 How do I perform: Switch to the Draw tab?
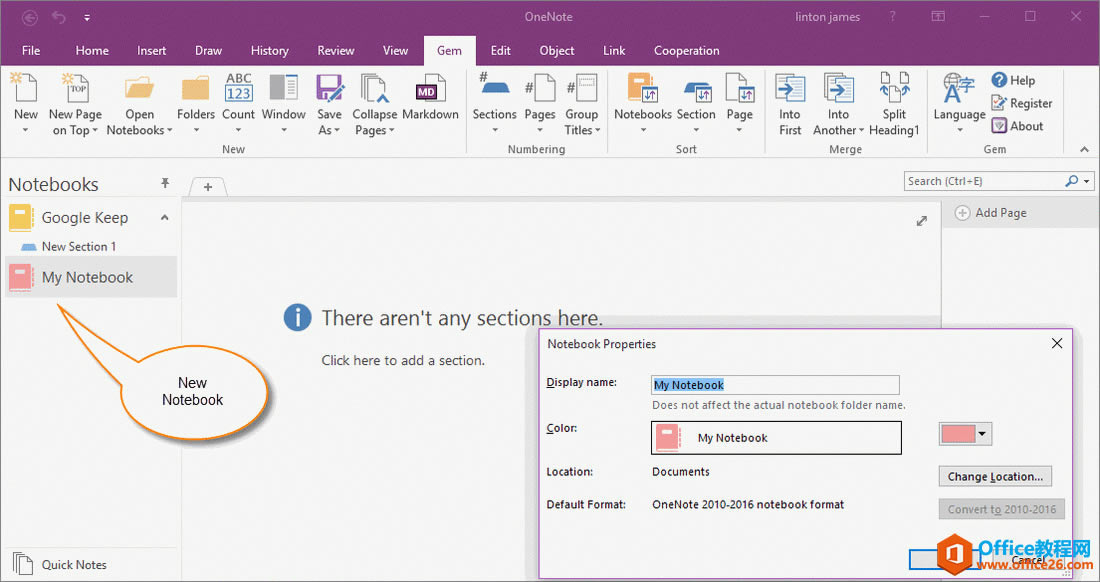point(208,50)
